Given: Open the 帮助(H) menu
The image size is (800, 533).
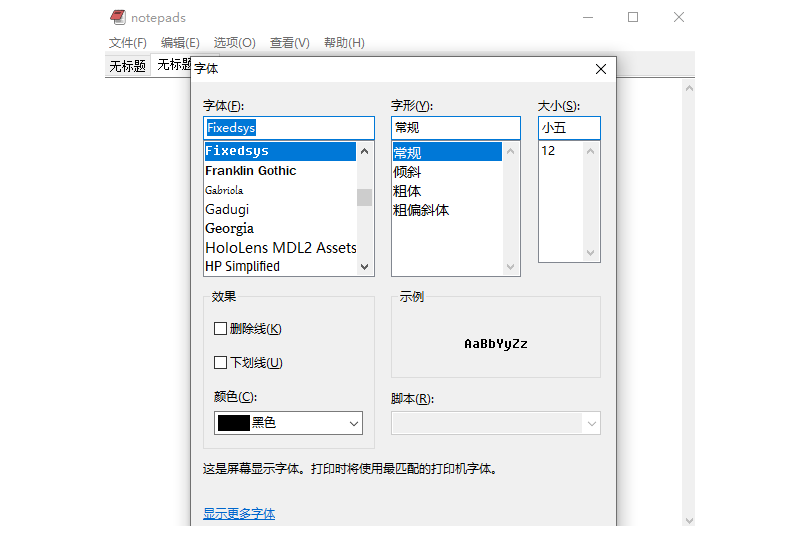Looking at the screenshot, I should click(344, 43).
